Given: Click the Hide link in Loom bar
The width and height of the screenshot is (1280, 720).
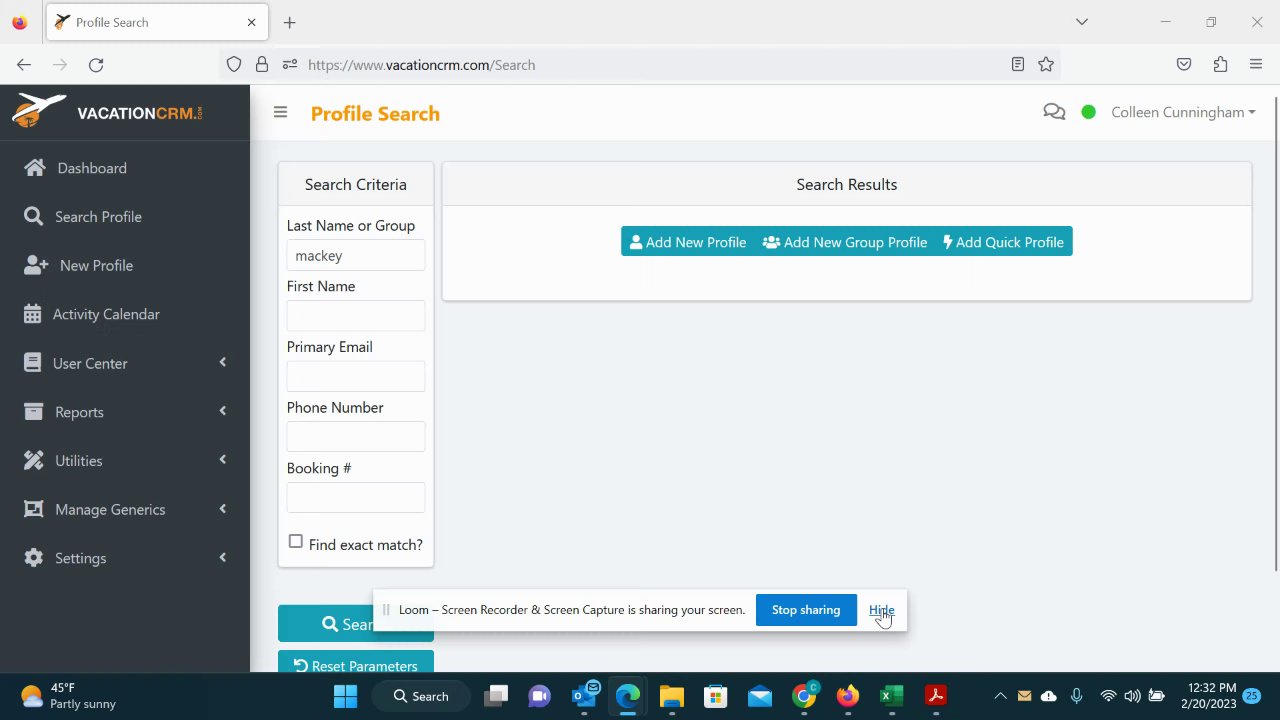Looking at the screenshot, I should (x=881, y=610).
